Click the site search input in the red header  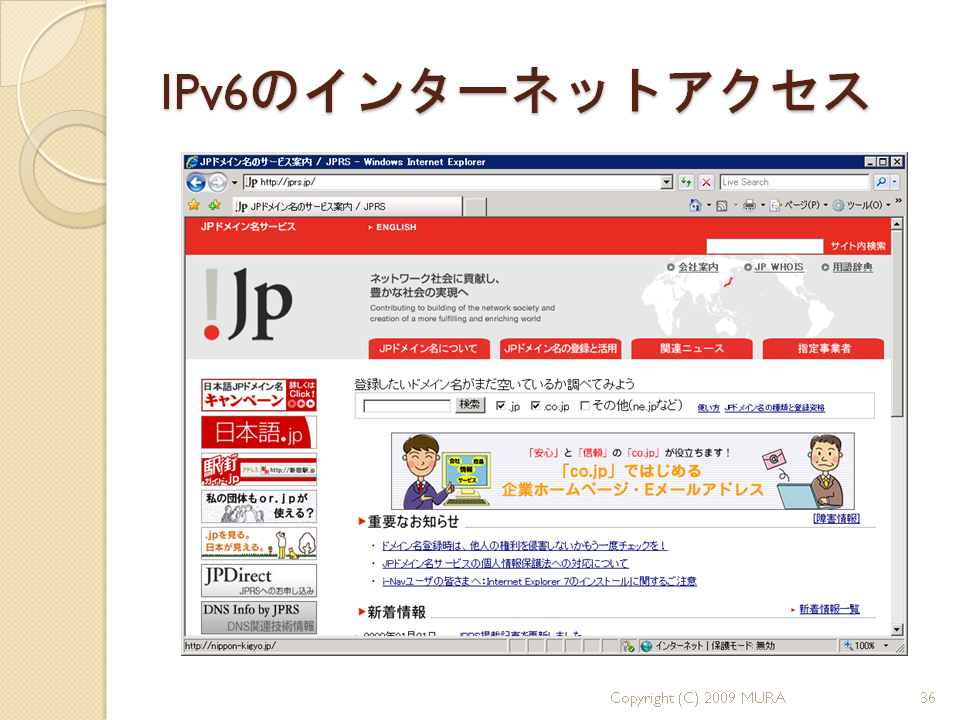click(x=765, y=246)
